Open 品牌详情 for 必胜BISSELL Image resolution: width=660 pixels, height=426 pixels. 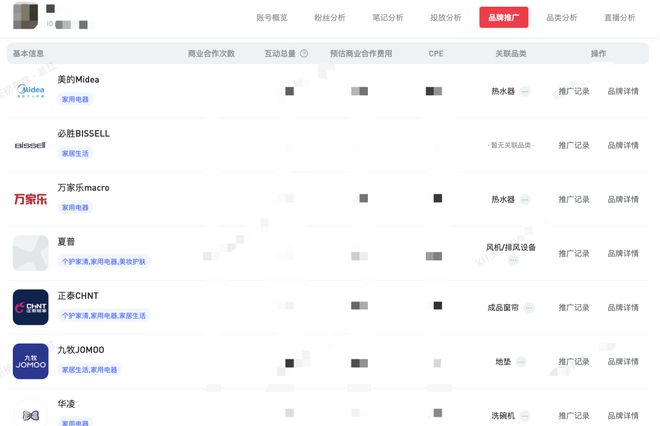(x=623, y=145)
